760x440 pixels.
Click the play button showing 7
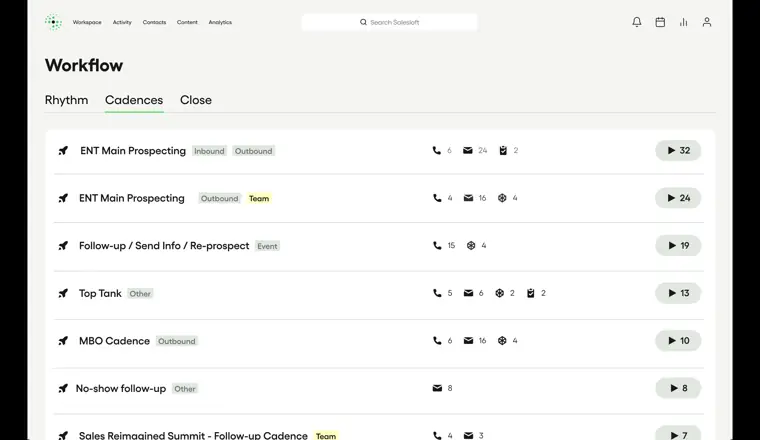678,434
